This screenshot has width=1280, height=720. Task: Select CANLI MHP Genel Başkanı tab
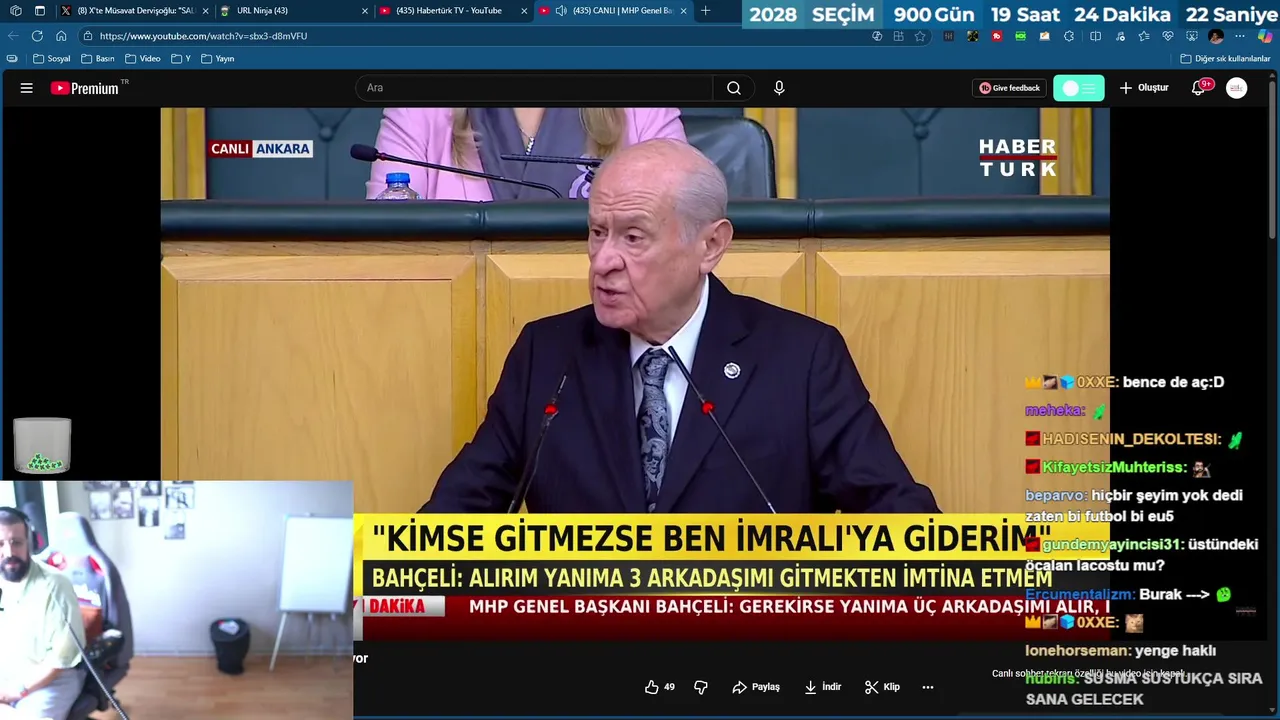[612, 11]
